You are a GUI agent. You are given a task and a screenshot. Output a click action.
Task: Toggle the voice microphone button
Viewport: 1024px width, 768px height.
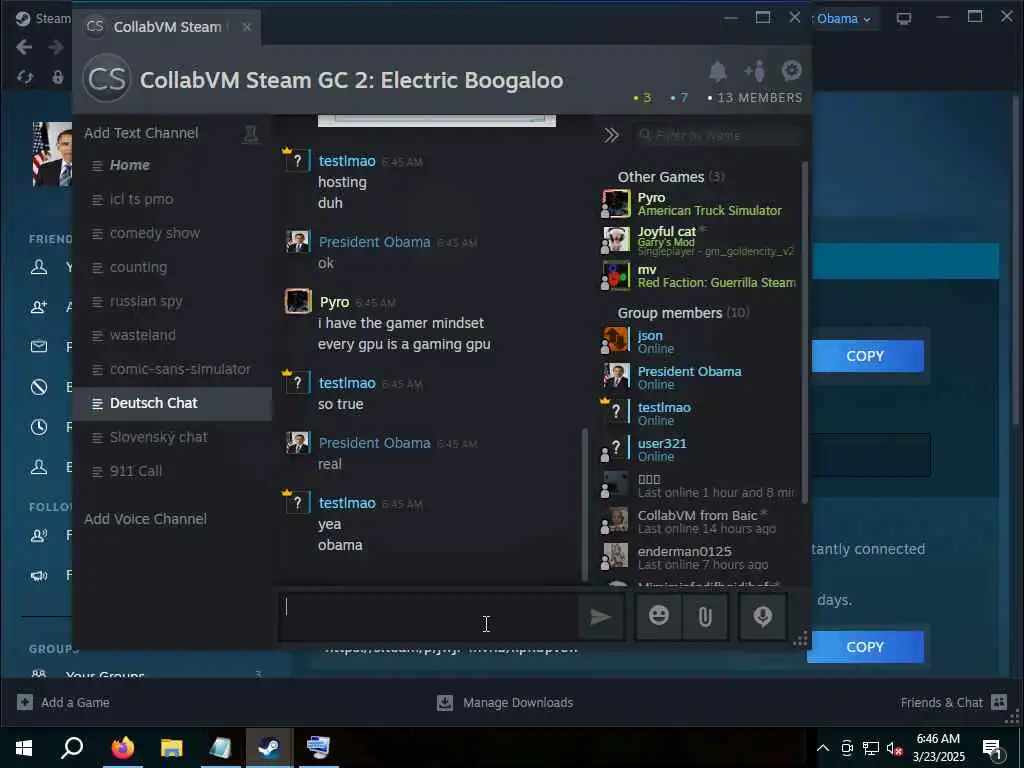coord(763,616)
